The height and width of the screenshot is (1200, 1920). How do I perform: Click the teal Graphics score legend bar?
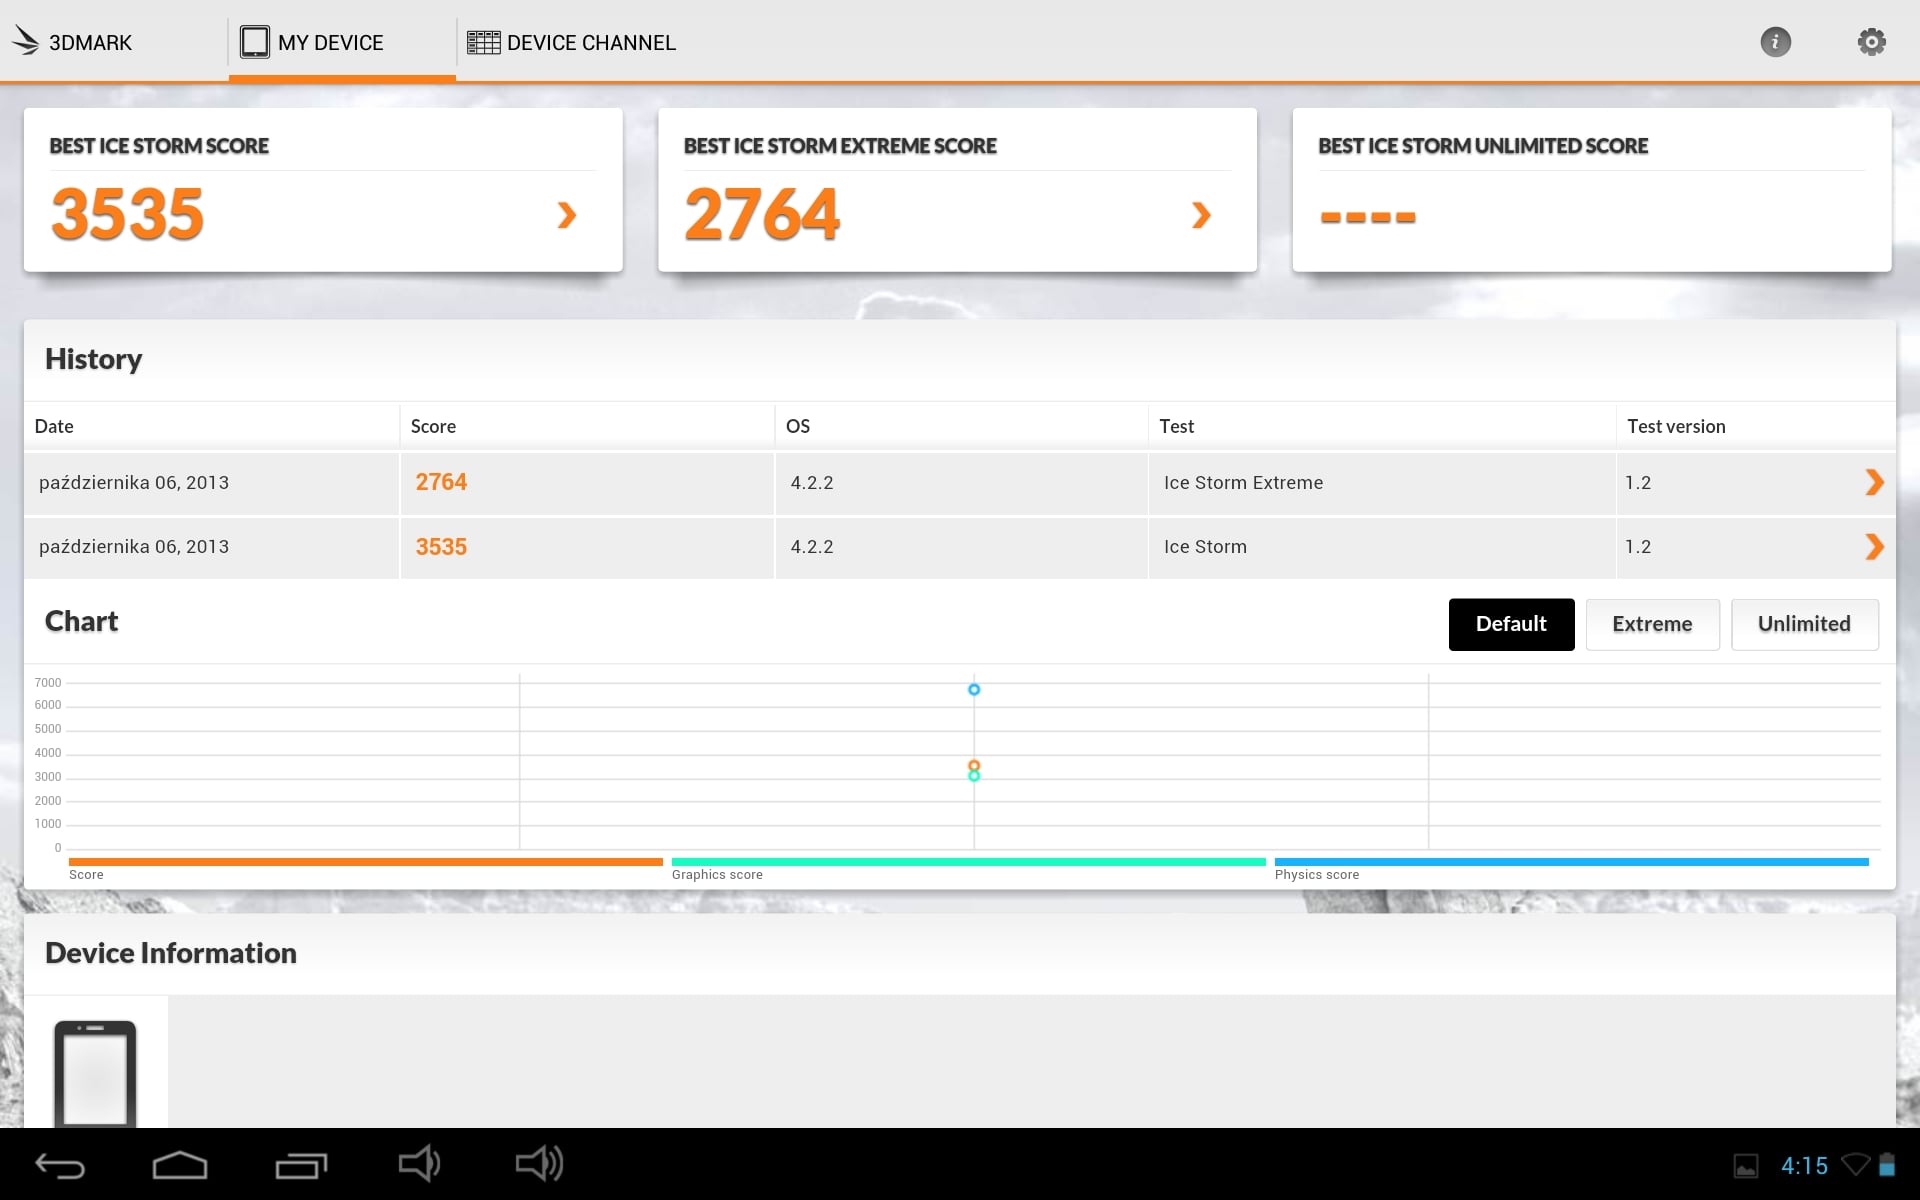(968, 862)
